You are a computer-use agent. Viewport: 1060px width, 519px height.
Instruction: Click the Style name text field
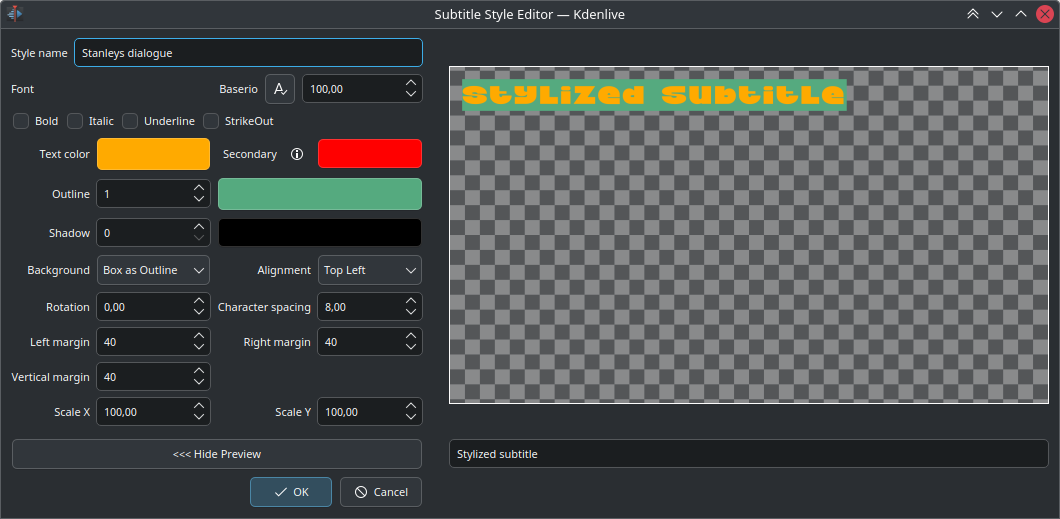point(248,52)
